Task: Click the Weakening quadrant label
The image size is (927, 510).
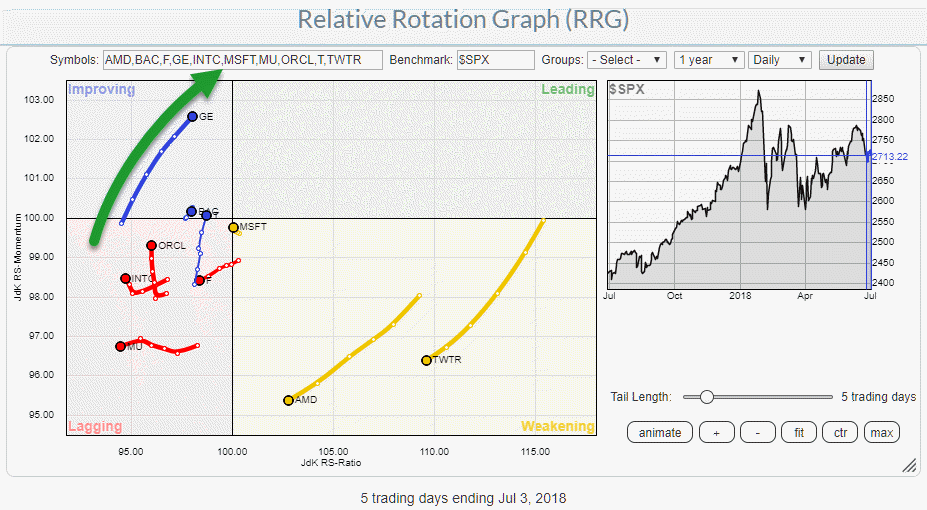Action: [558, 426]
